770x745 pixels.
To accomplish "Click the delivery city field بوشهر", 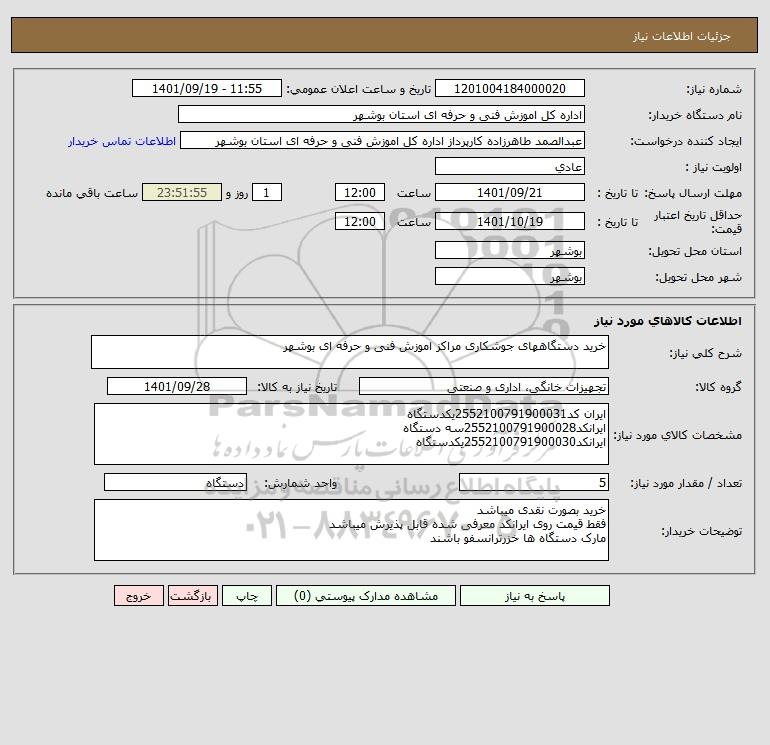I will click(510, 276).
